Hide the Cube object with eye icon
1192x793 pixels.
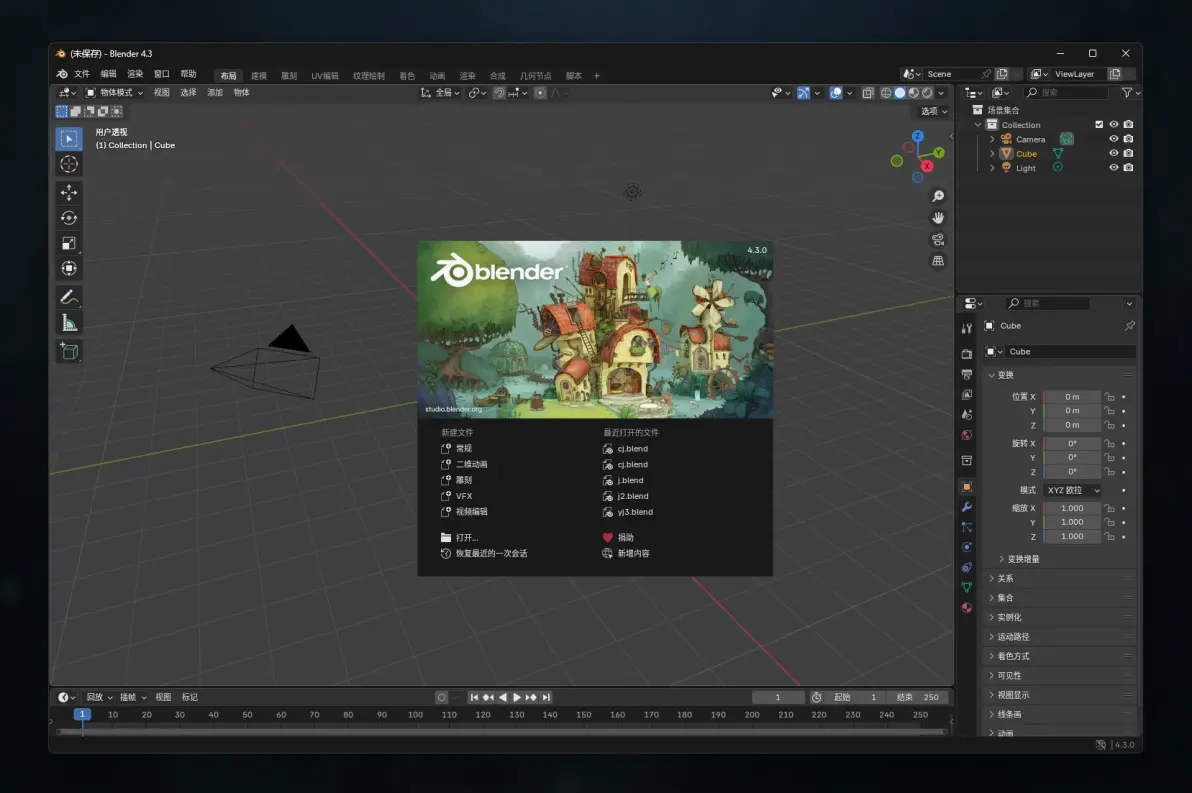pos(1114,154)
